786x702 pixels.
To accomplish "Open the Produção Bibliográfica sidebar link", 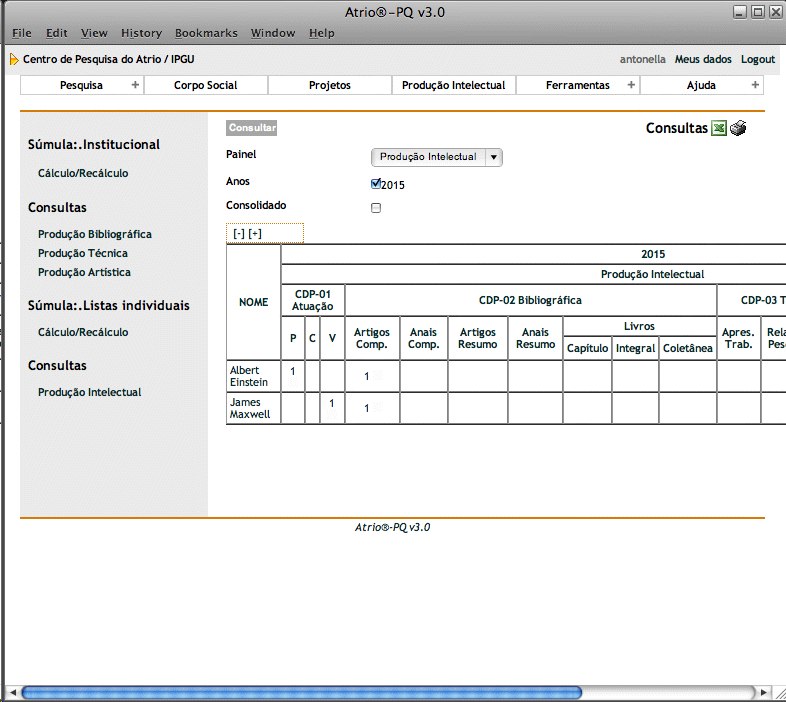I will [95, 234].
